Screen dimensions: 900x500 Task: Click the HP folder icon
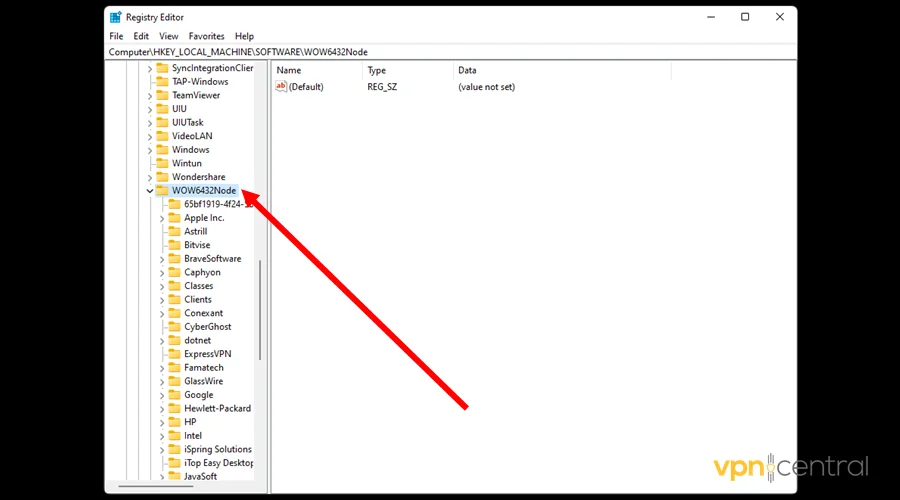pyautogui.click(x=174, y=421)
